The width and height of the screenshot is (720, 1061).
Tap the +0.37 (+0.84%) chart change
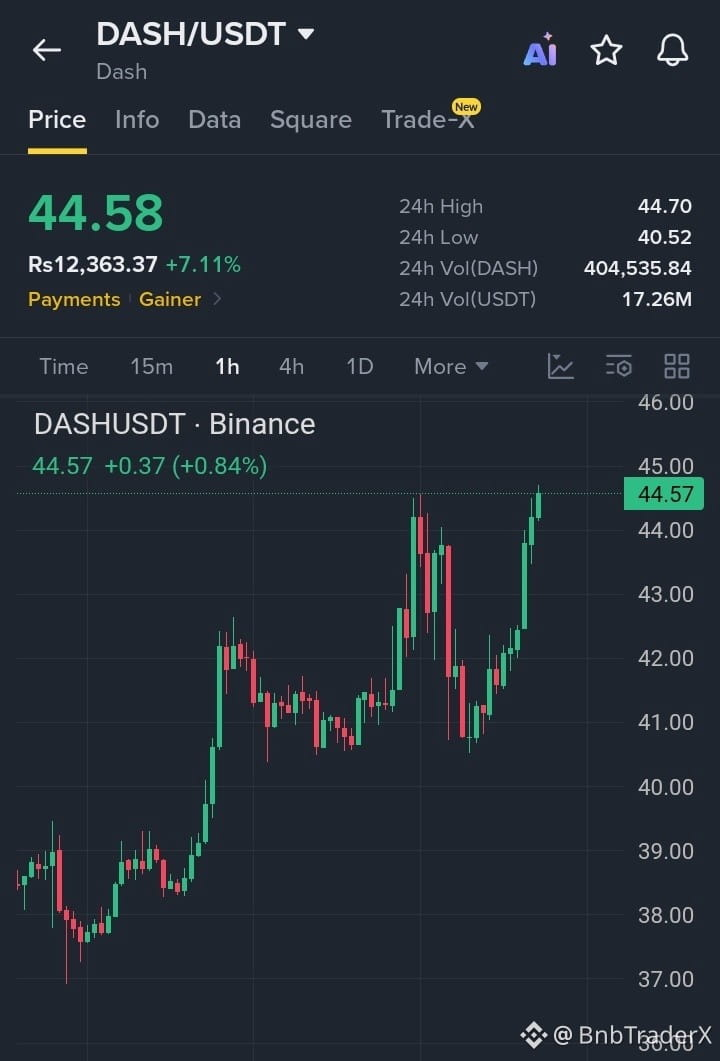tap(185, 466)
